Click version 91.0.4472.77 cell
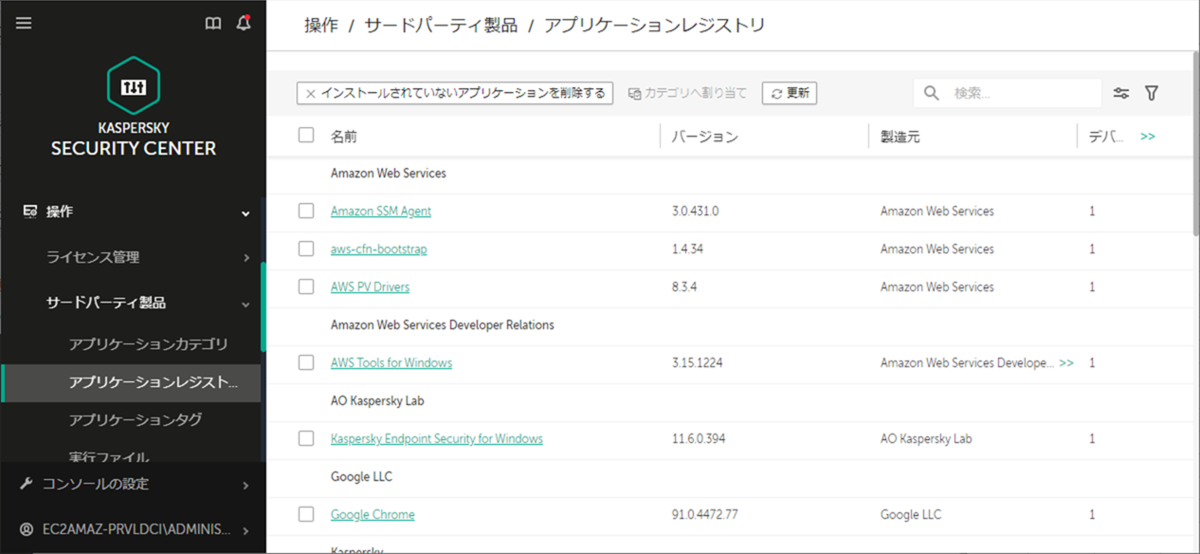 [705, 514]
